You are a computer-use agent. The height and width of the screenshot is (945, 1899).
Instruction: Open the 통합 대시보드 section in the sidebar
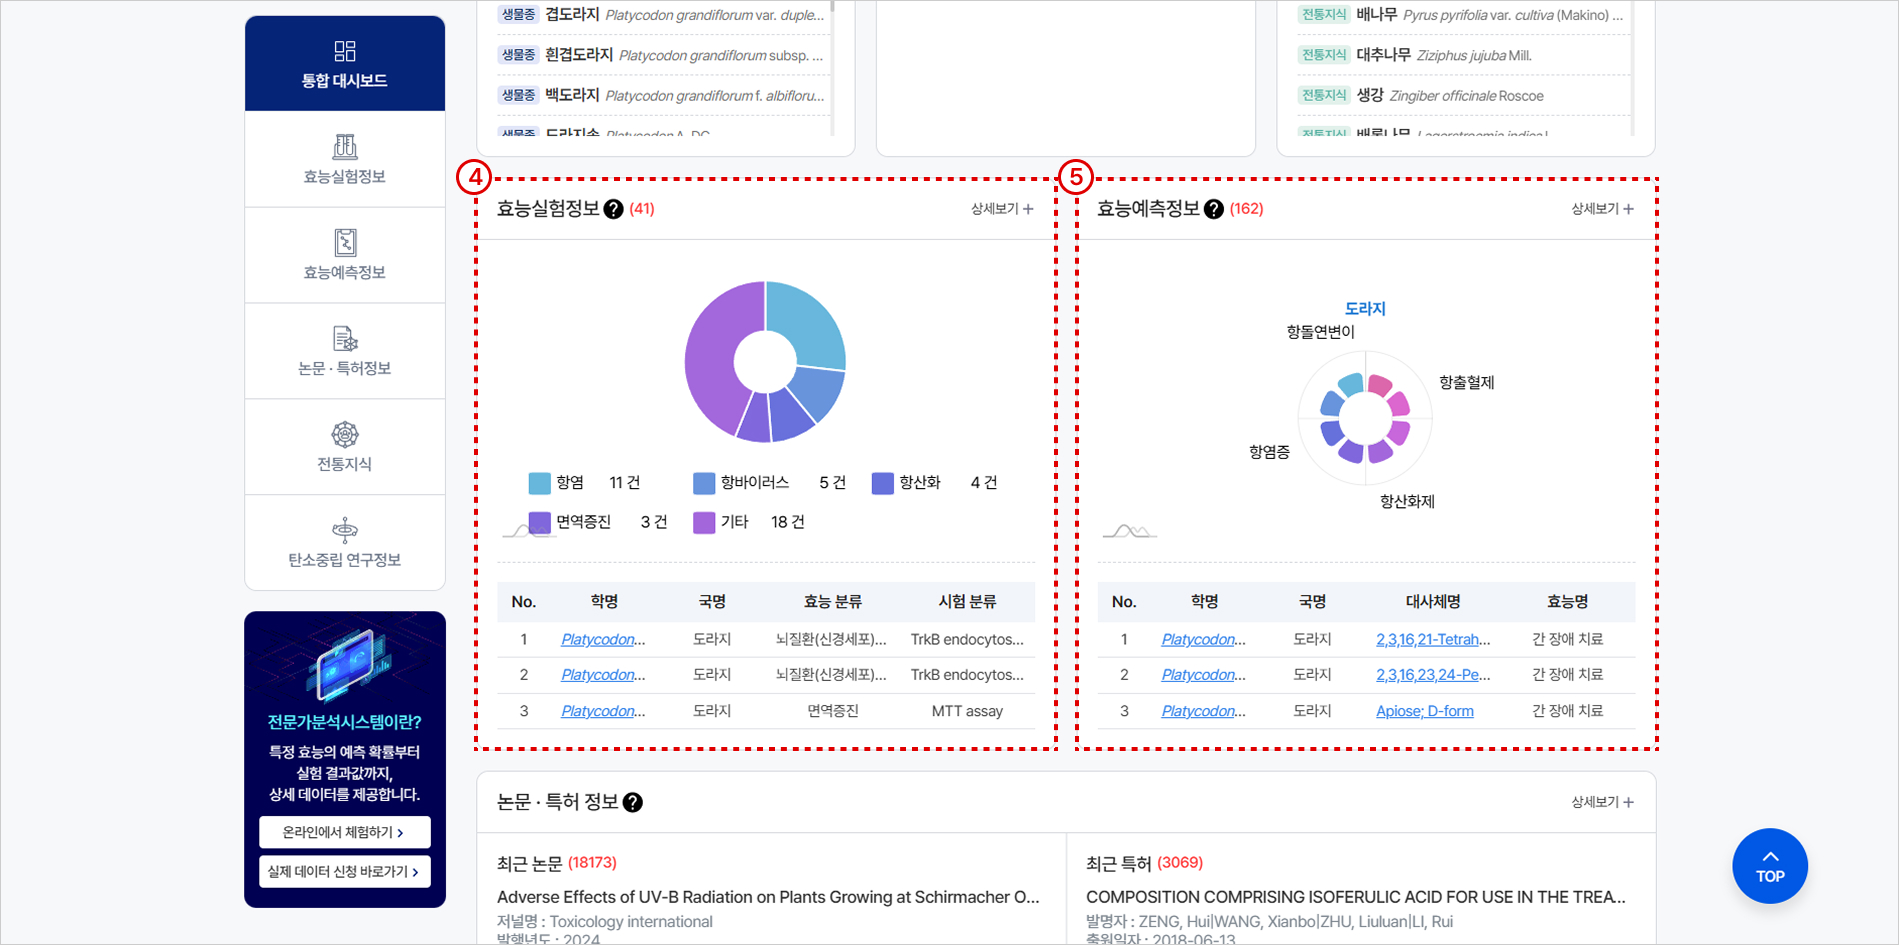(x=344, y=62)
